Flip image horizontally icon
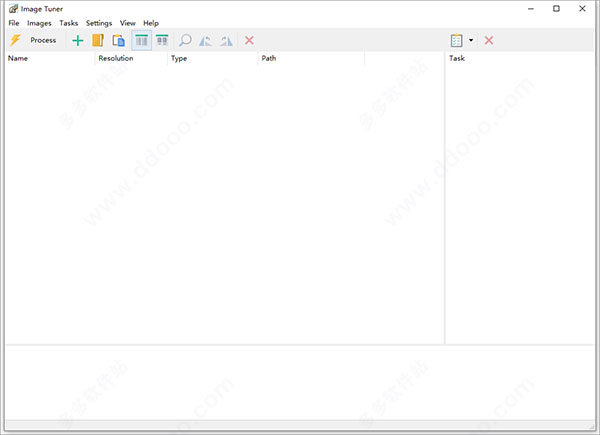 pos(226,40)
